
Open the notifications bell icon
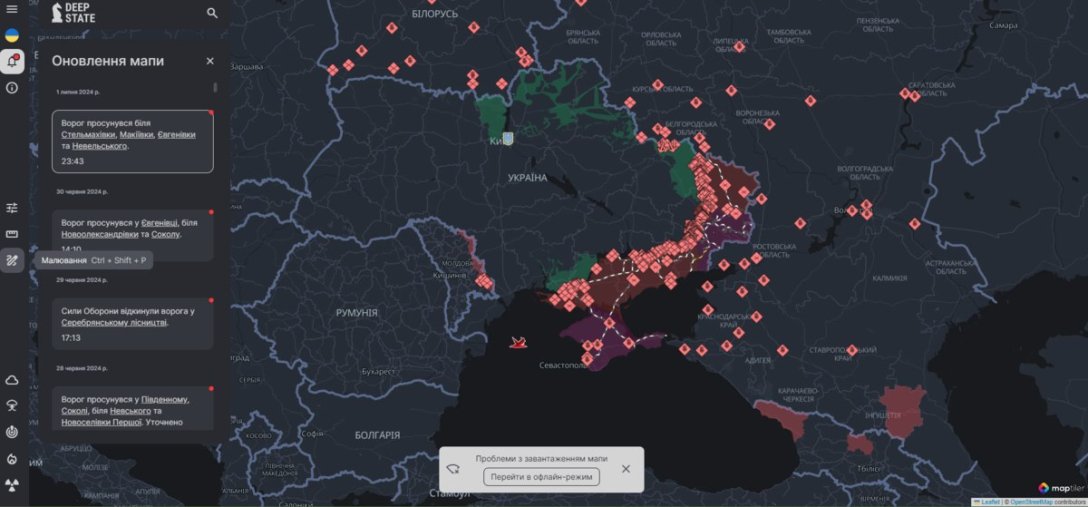(12, 61)
